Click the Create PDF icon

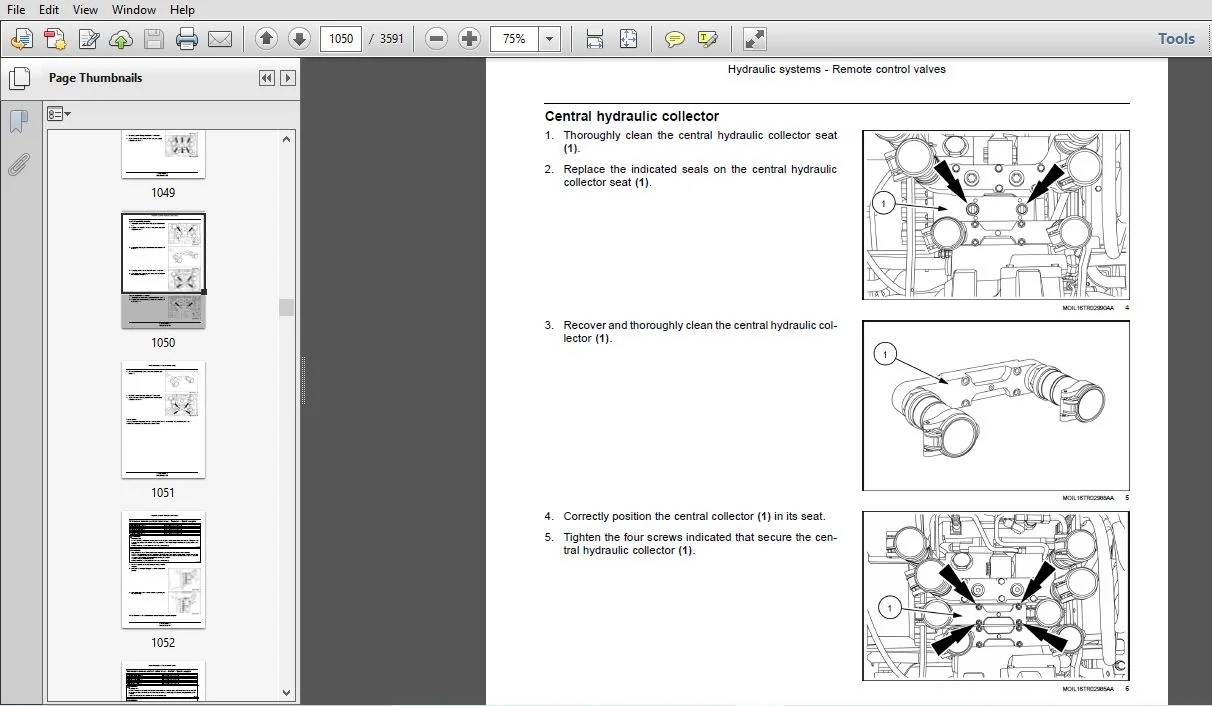coord(22,39)
